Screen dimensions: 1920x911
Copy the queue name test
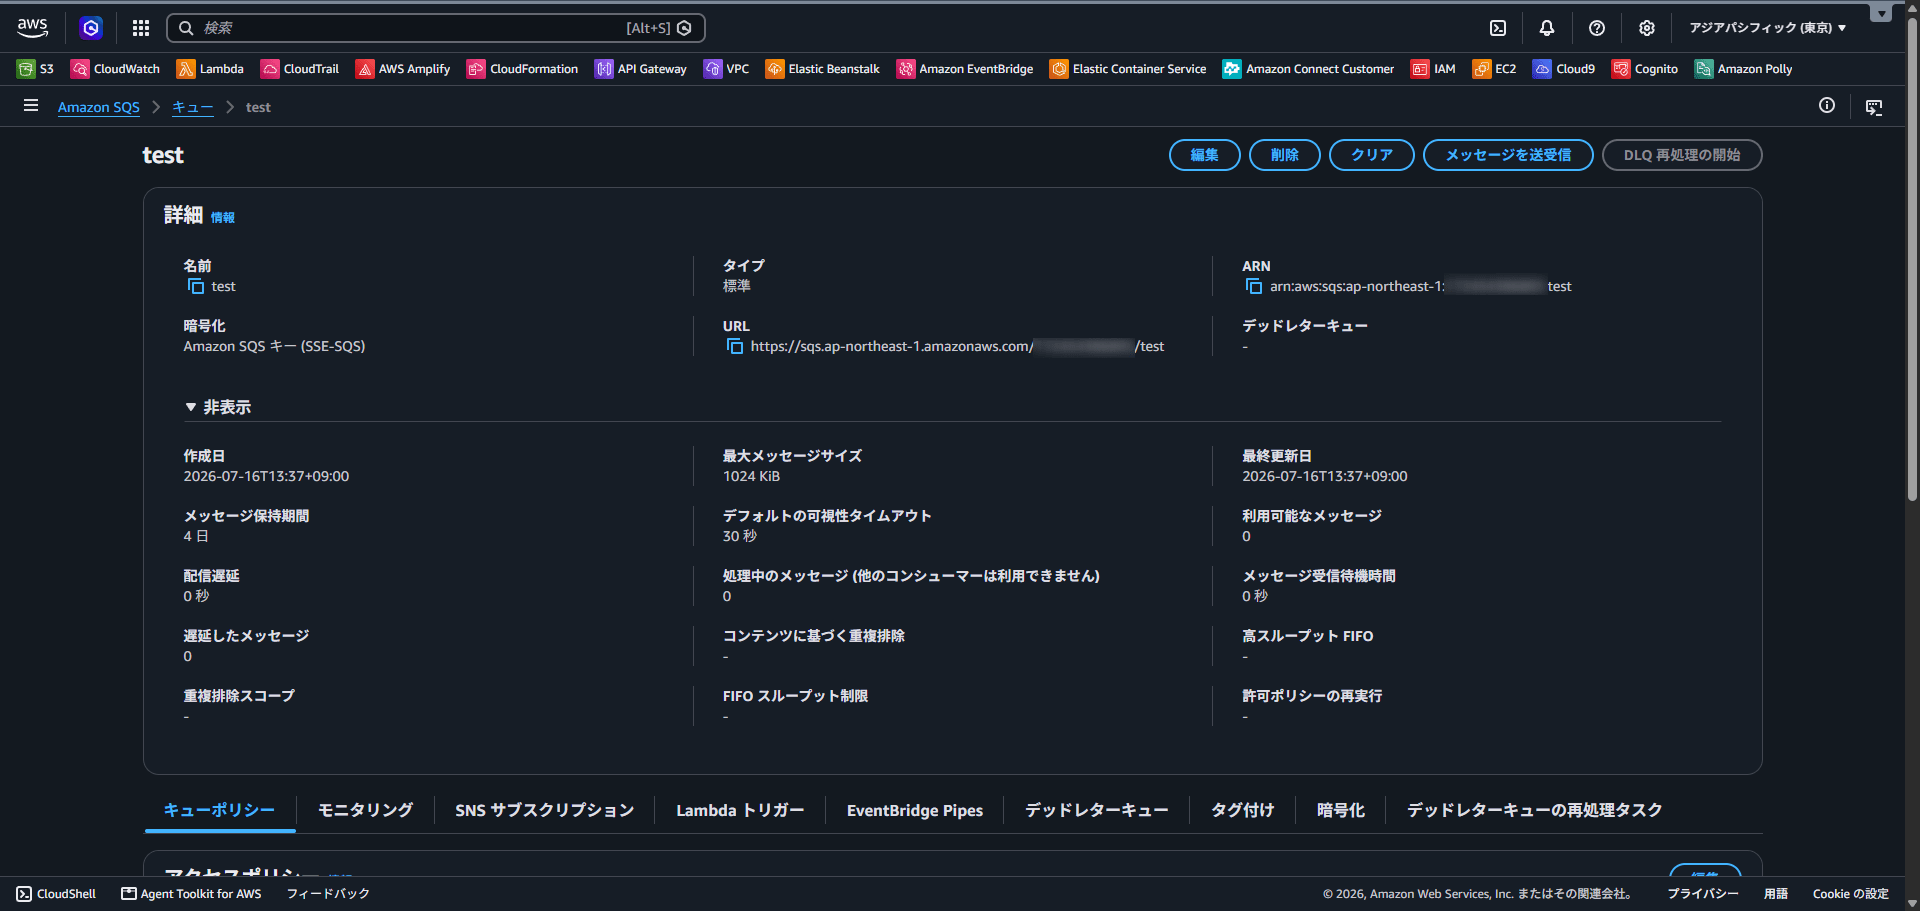pyautogui.click(x=196, y=287)
